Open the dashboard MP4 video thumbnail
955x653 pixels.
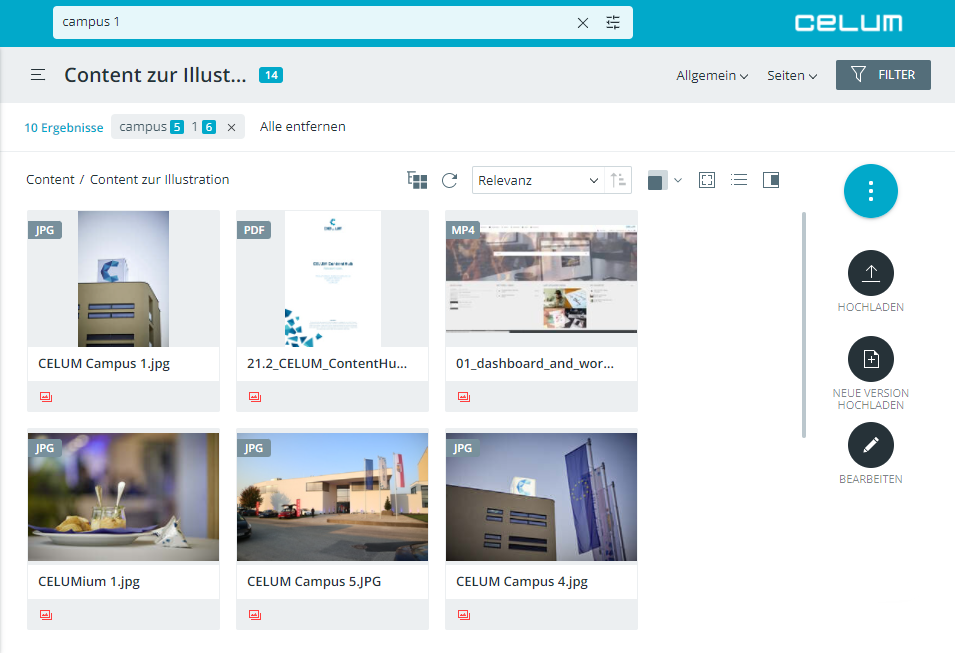[541, 279]
